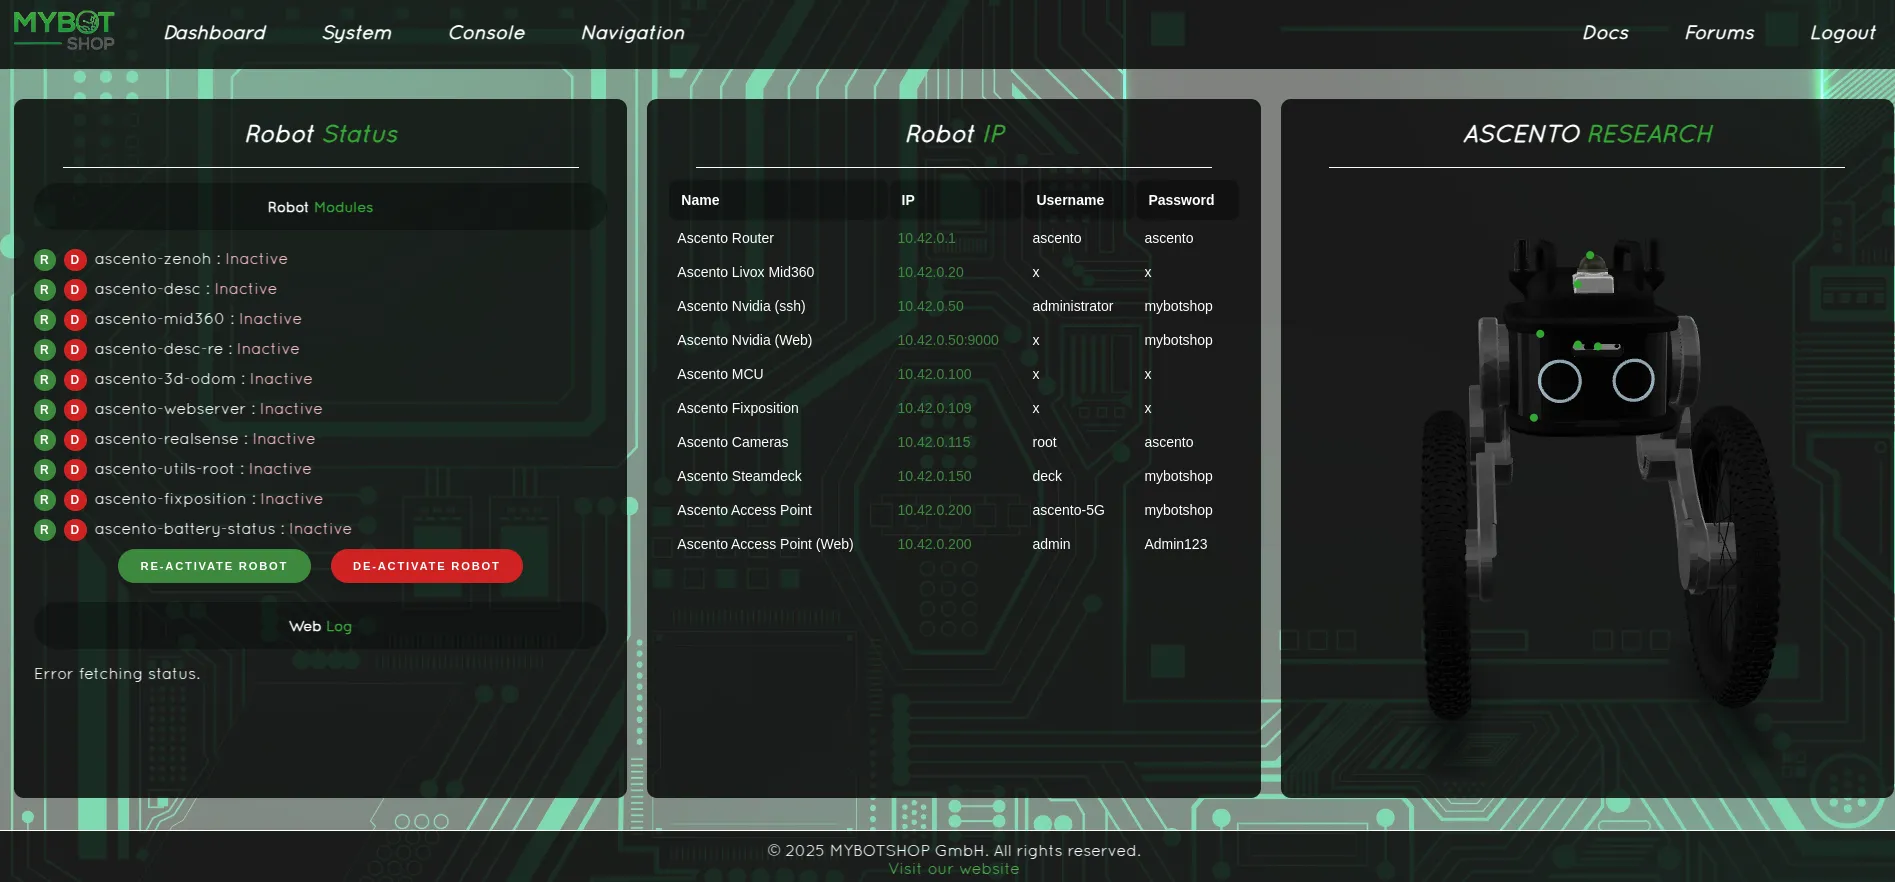Hit the red D icon for ascento-webserver

pyautogui.click(x=75, y=410)
